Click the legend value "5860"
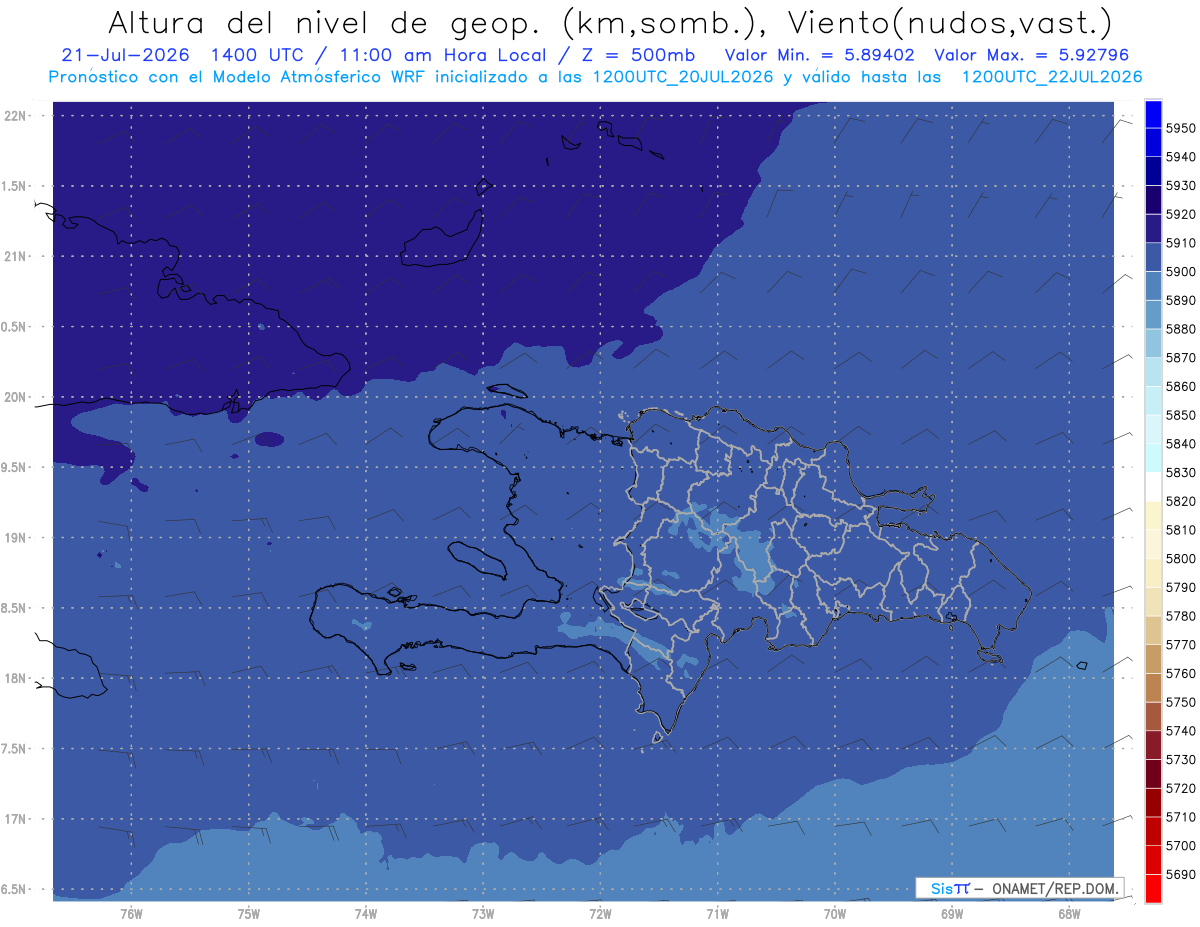 1180,386
